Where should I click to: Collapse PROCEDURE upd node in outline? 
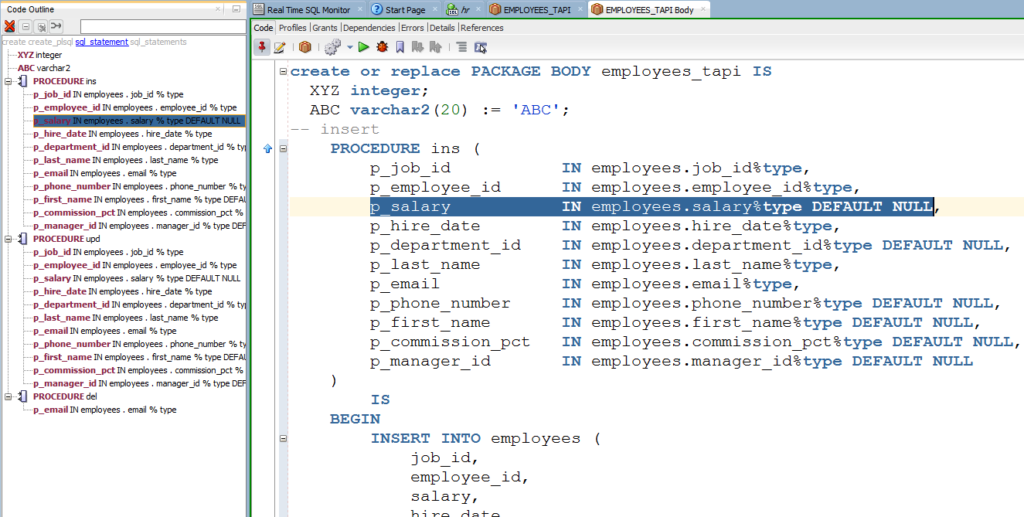click(9, 239)
